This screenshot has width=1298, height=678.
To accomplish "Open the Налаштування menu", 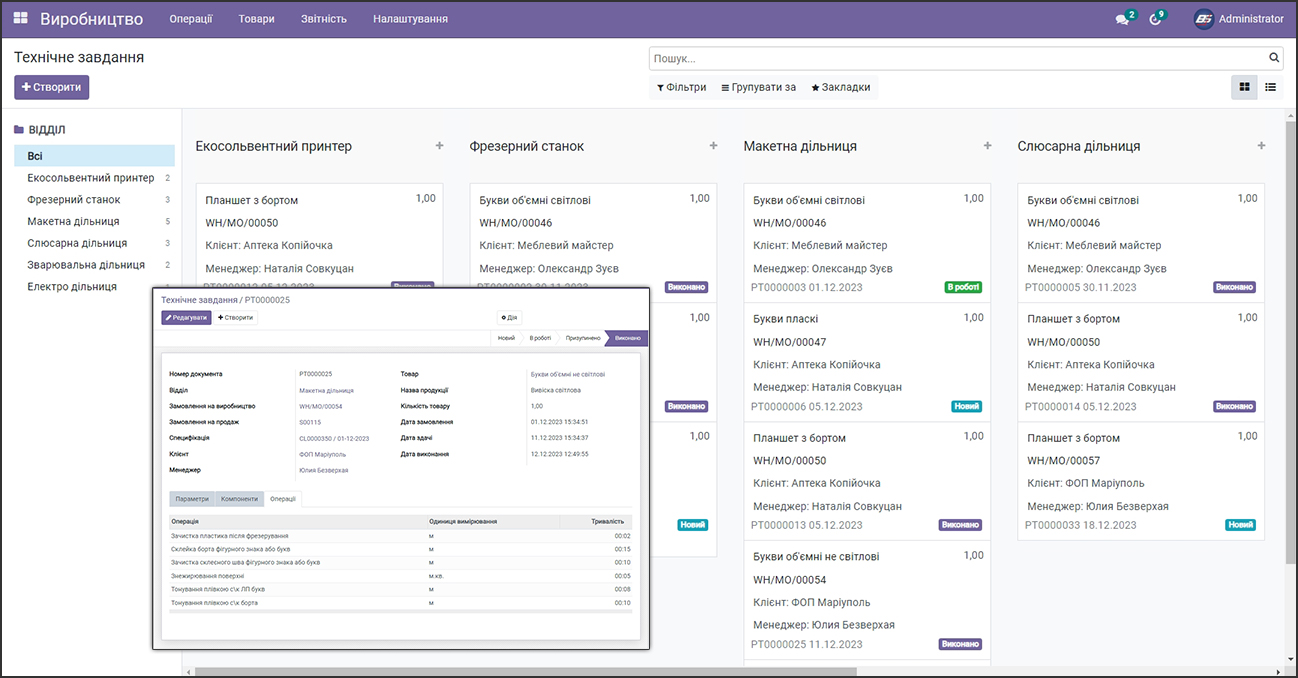I will tap(410, 18).
